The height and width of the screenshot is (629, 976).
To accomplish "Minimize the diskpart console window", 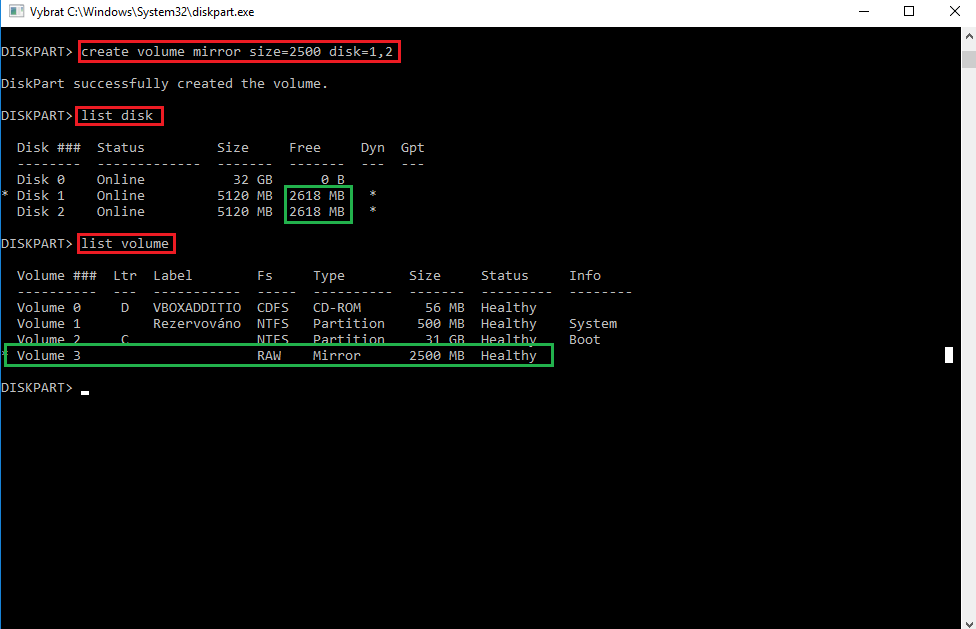I will point(861,12).
